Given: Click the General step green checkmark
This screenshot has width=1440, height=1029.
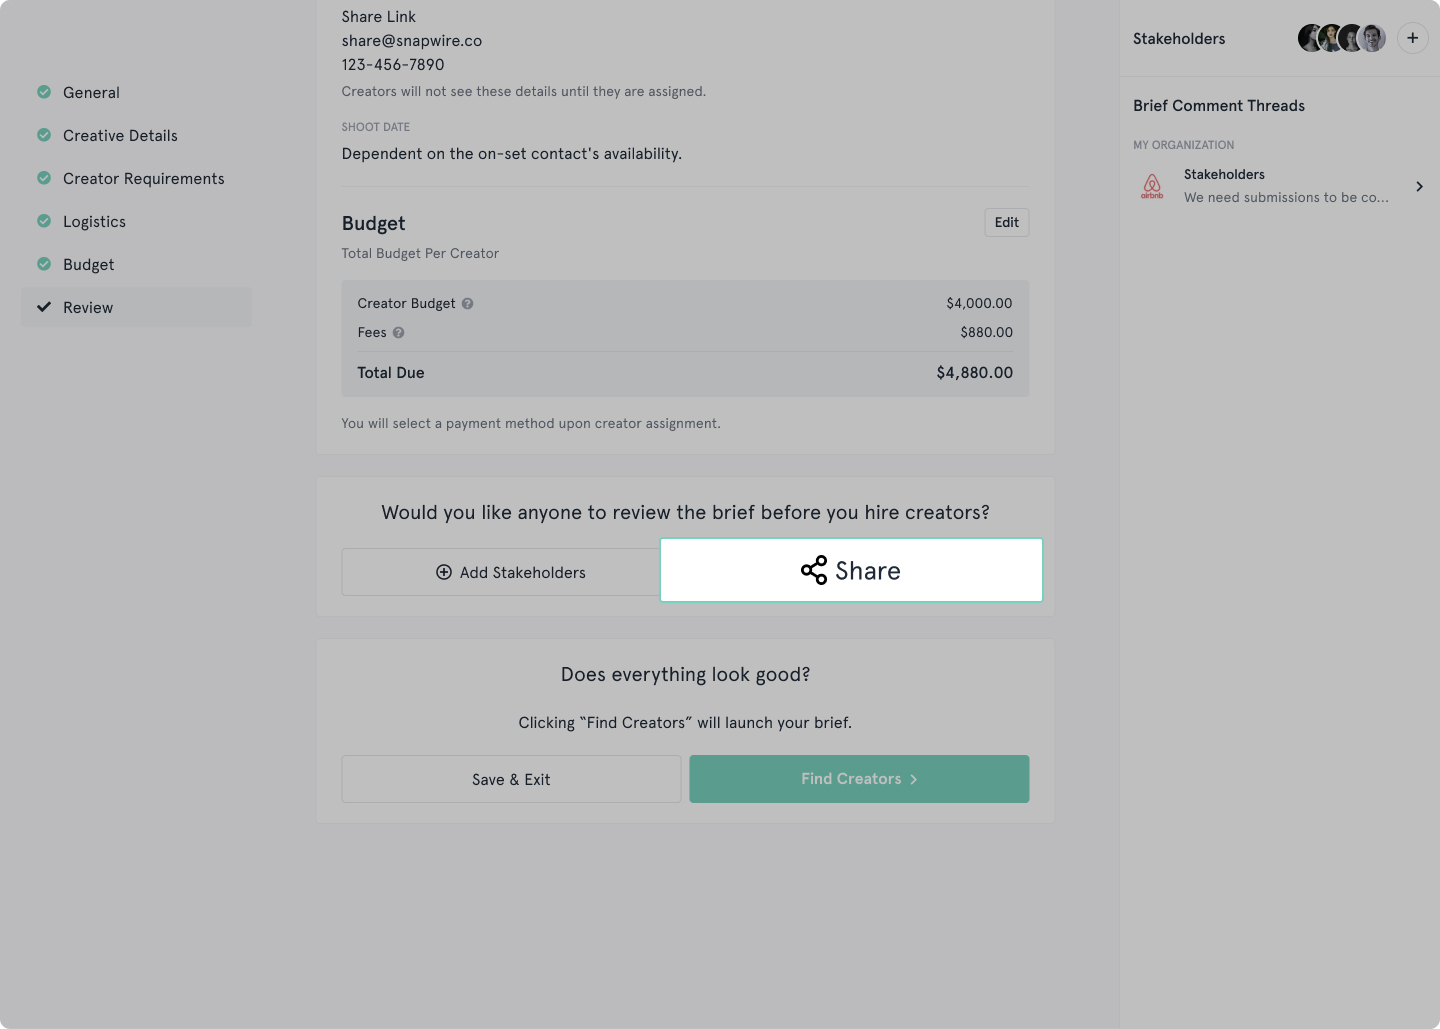Looking at the screenshot, I should (44, 92).
